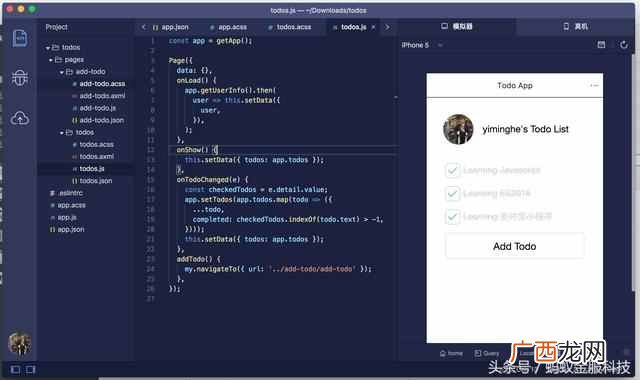Image resolution: width=640 pixels, height=380 pixels.
Task: Toggle the second Learning todo checkbox
Action: [452, 193]
